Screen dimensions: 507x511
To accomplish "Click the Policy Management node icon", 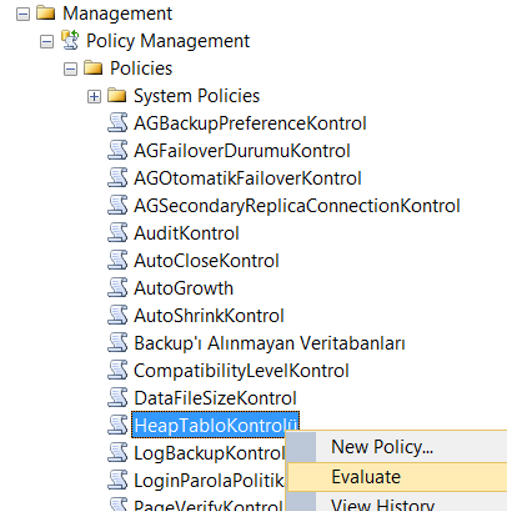I will click(x=70, y=40).
